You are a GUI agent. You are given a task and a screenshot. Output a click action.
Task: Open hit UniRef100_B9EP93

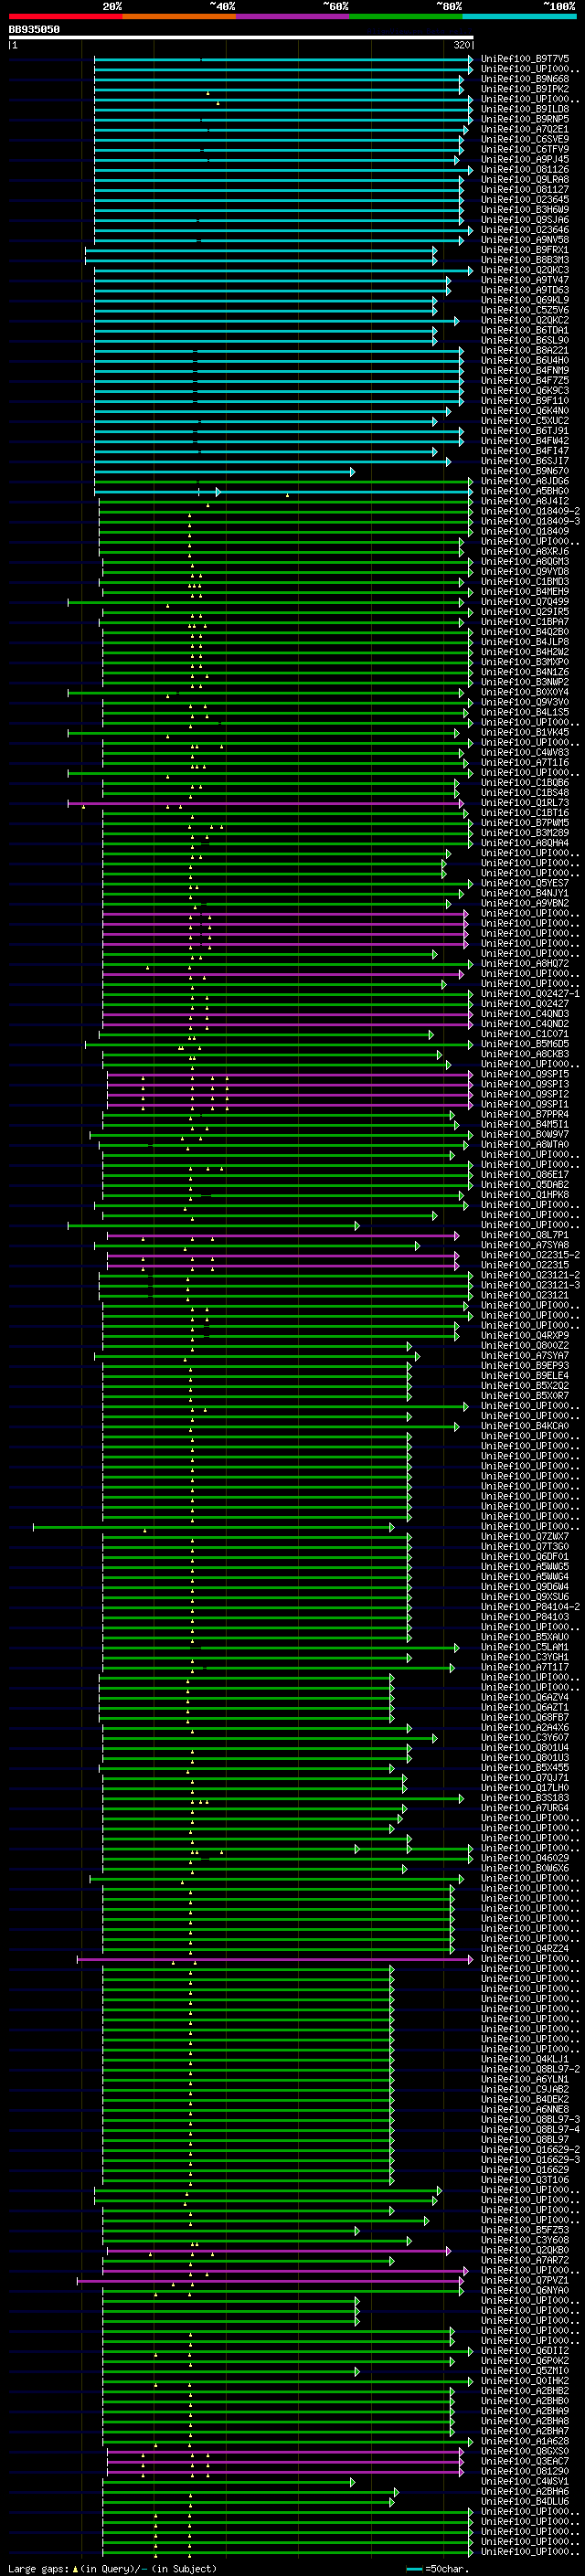click(525, 1365)
